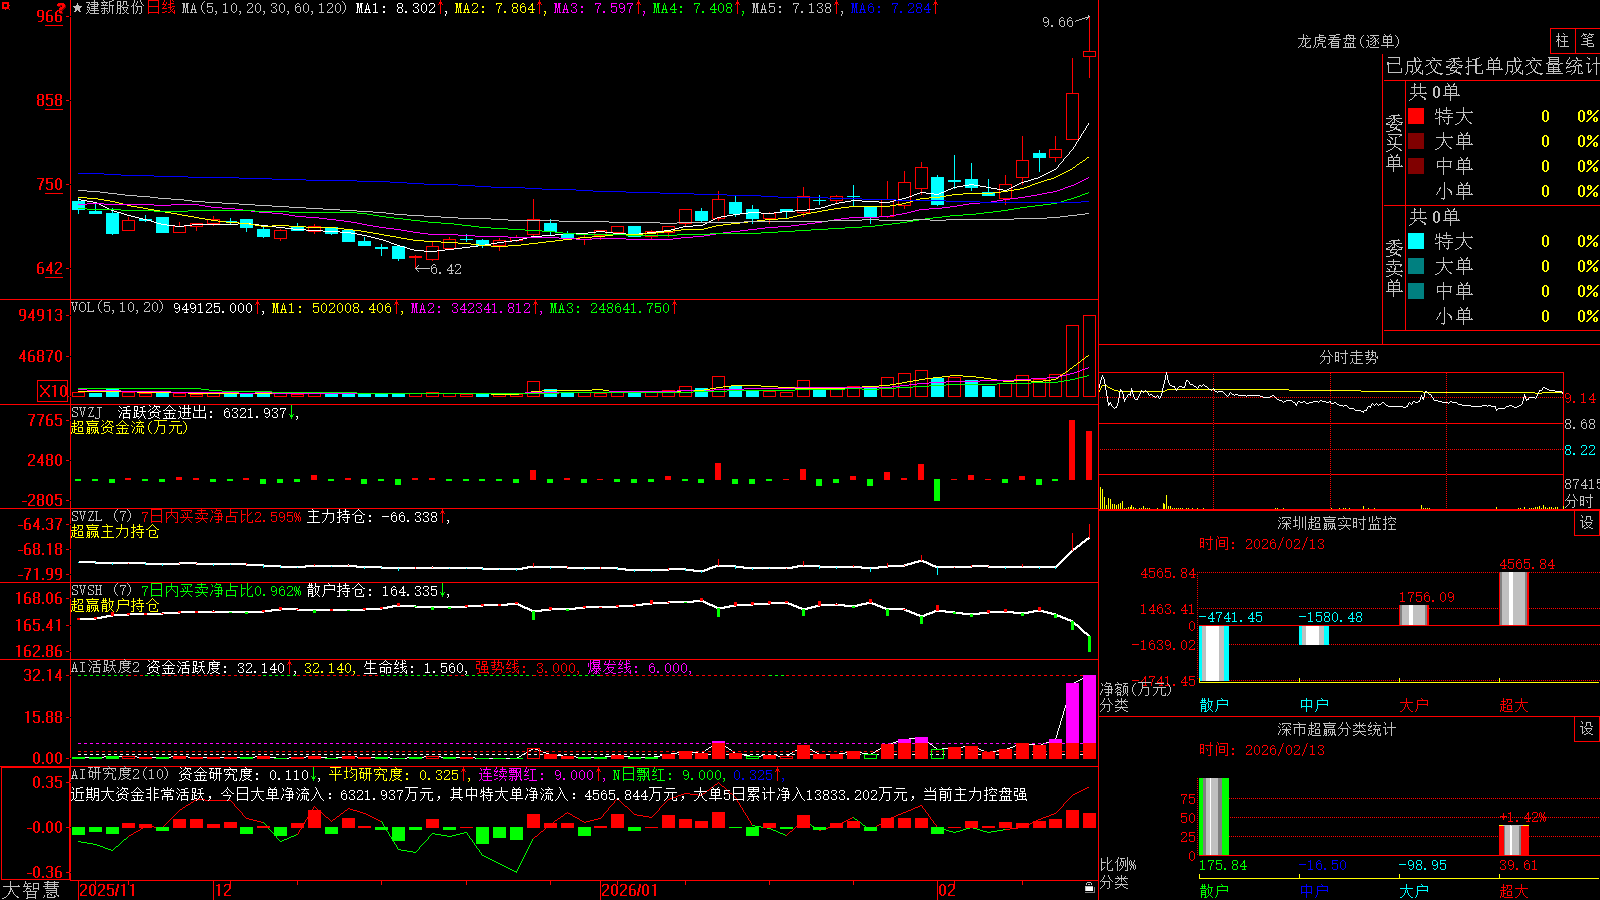Click the 大智慧 logo at bottom-left
Viewport: 1600px width, 900px height.
31,889
